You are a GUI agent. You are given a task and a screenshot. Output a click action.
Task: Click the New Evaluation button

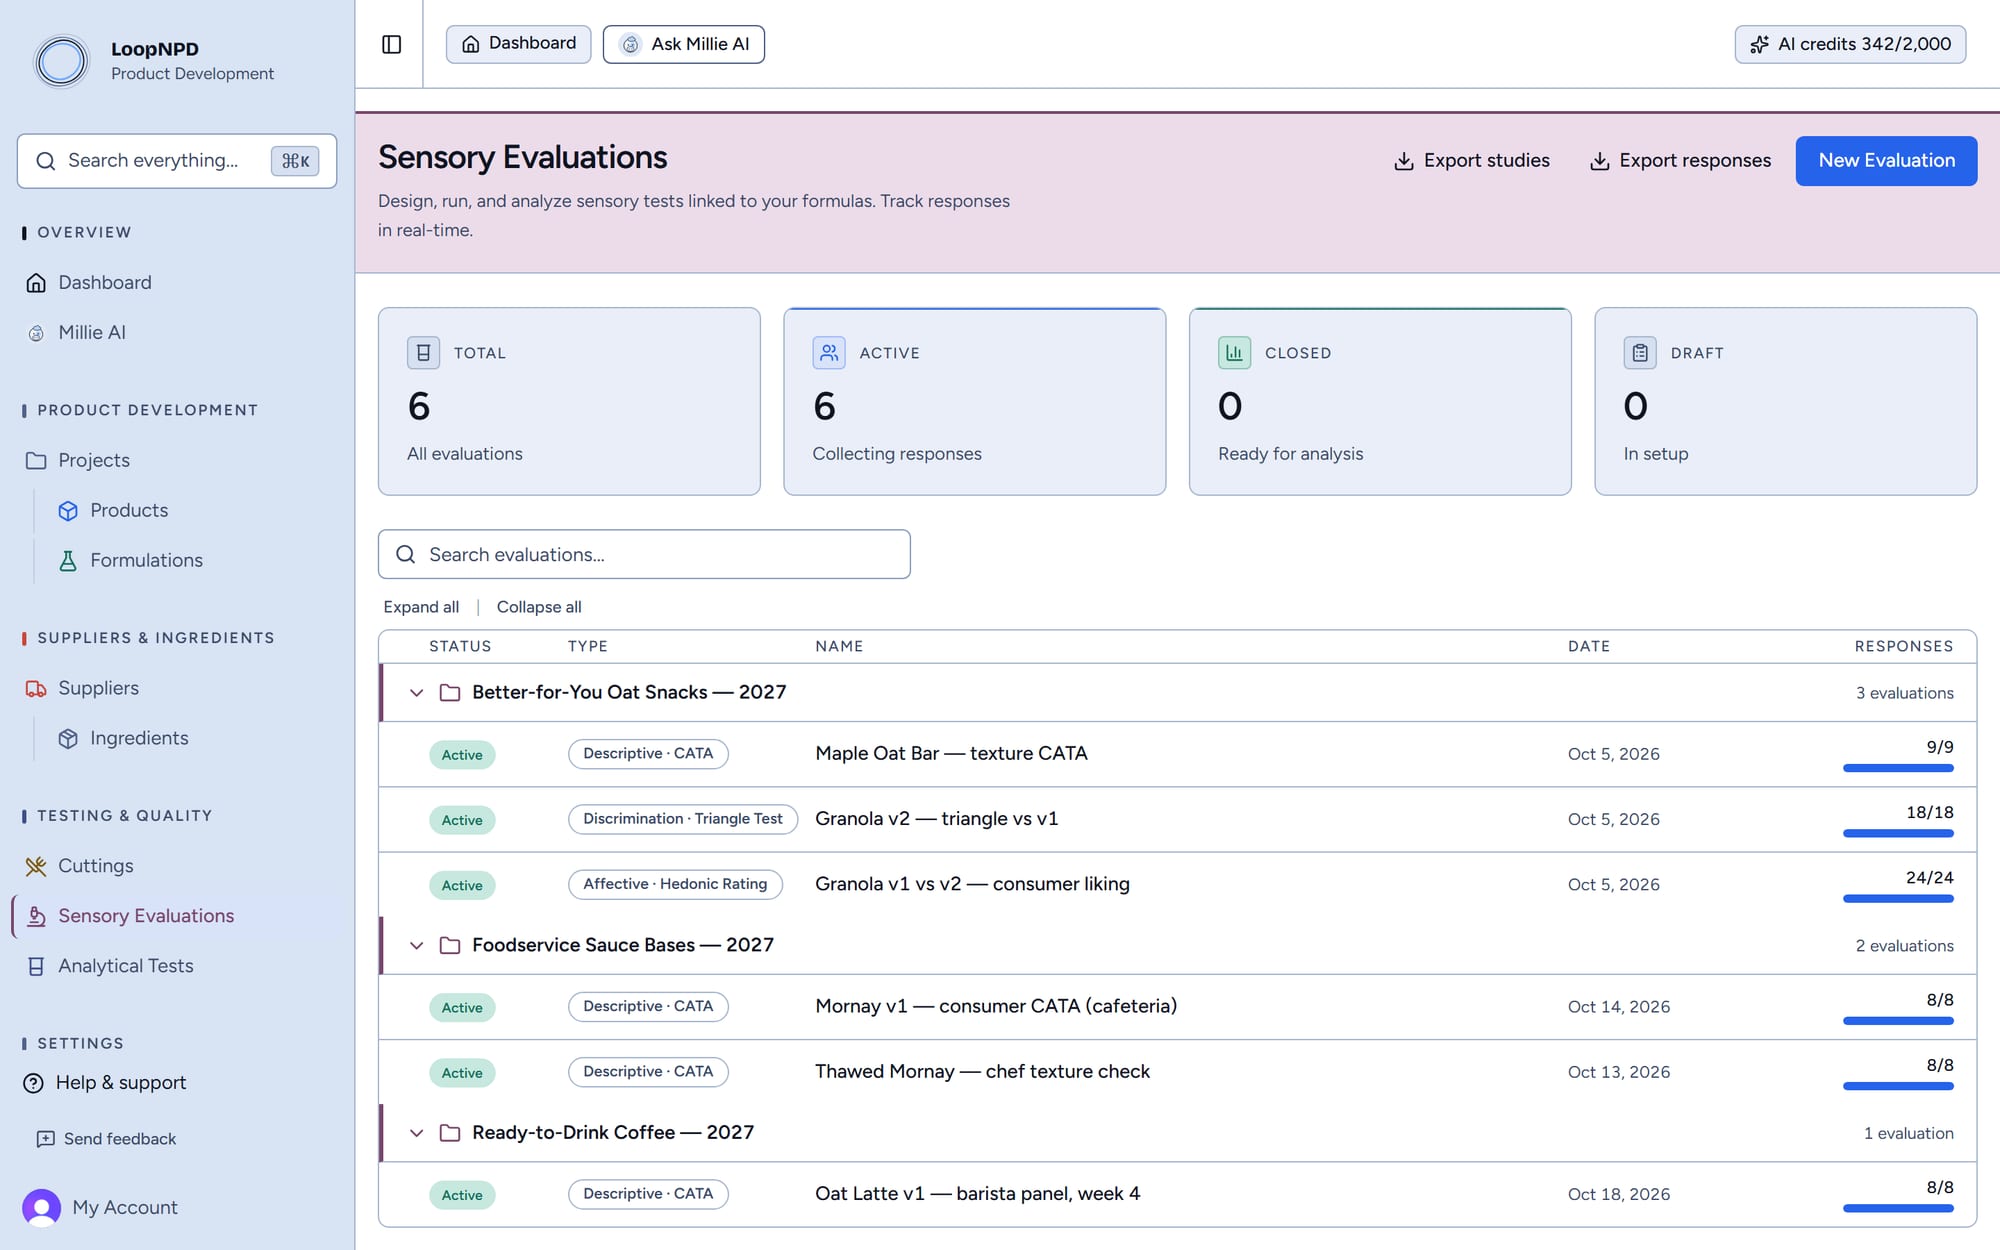coord(1886,161)
